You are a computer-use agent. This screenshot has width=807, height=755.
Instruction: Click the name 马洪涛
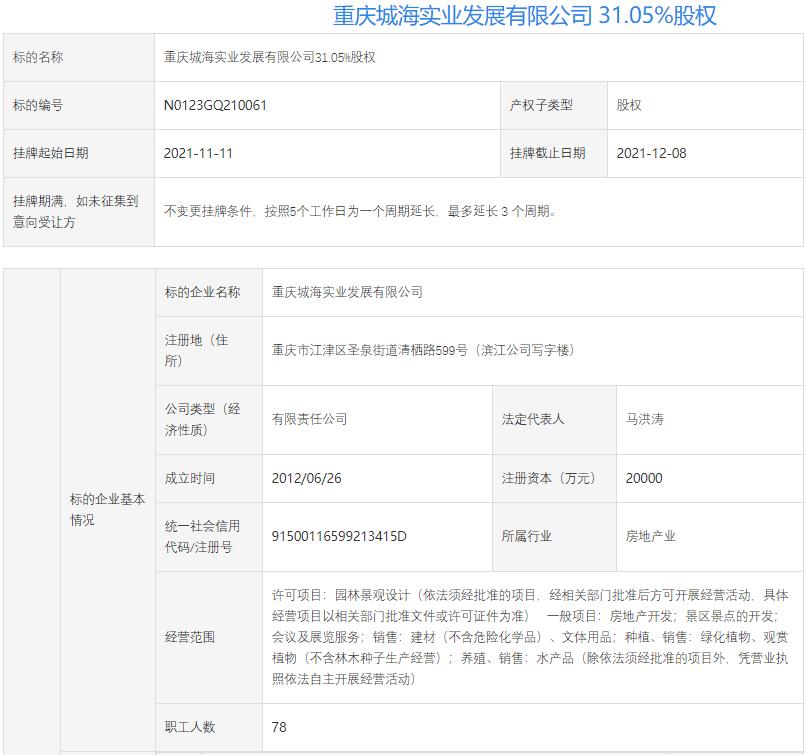(x=644, y=419)
